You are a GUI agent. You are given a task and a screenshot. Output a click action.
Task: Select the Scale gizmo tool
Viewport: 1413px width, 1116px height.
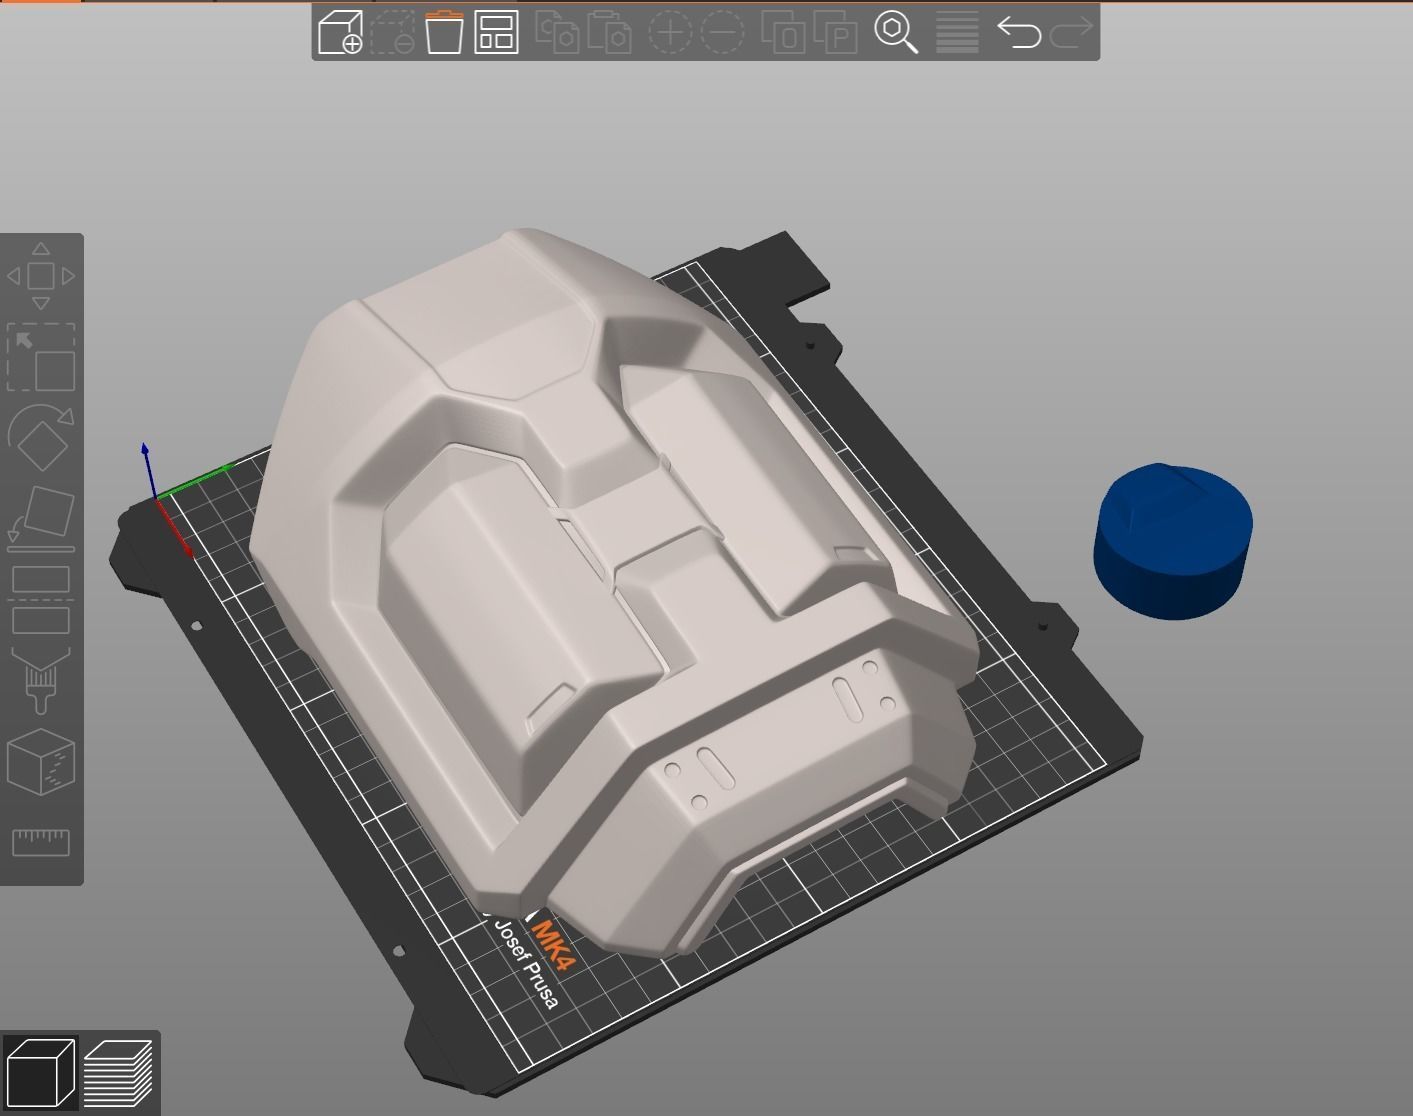coord(41,357)
